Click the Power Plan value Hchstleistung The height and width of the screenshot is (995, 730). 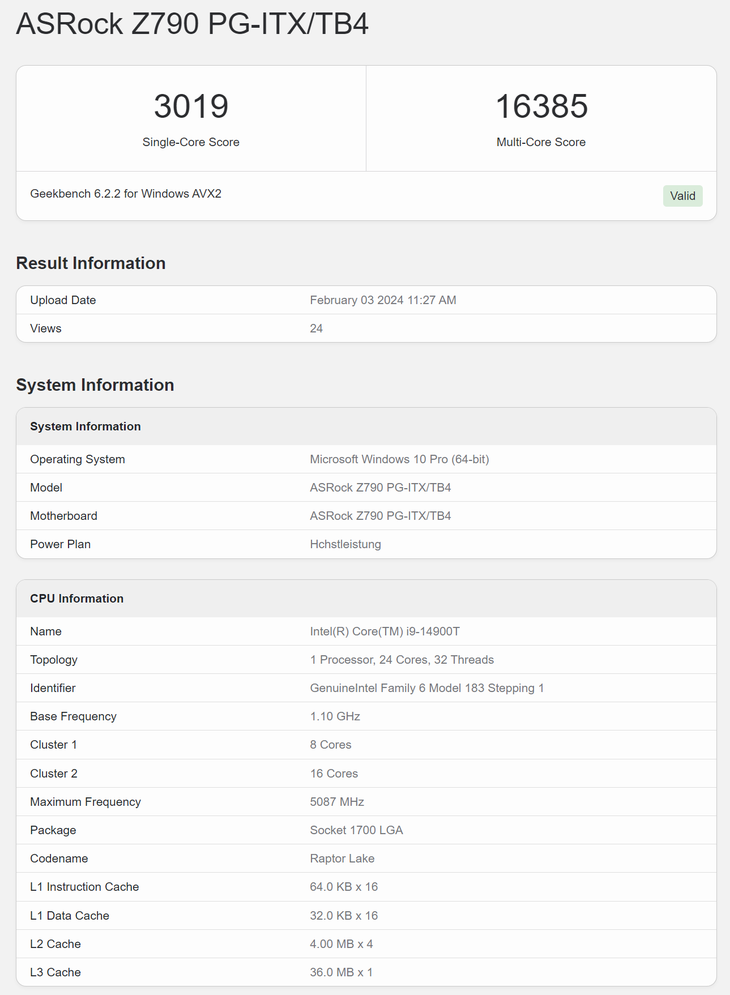345,544
